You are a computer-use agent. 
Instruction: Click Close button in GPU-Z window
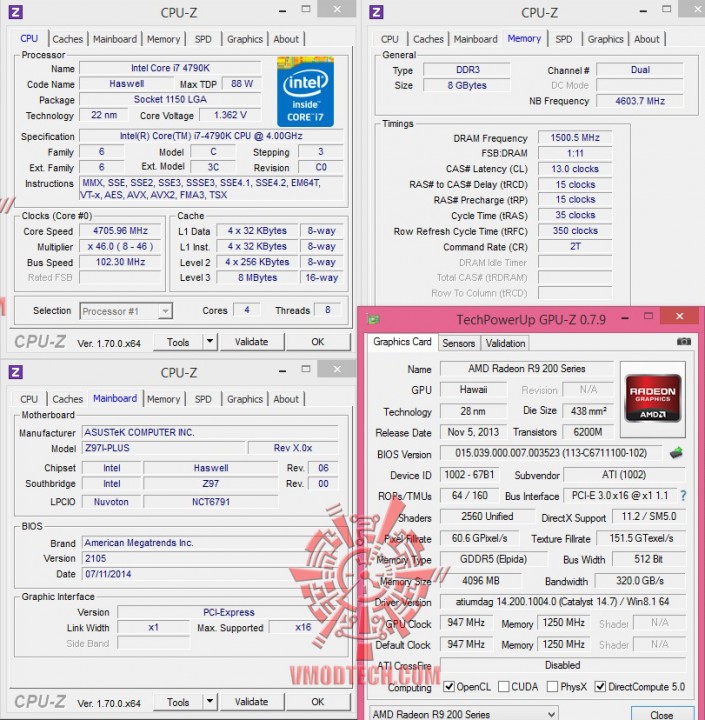(x=662, y=714)
